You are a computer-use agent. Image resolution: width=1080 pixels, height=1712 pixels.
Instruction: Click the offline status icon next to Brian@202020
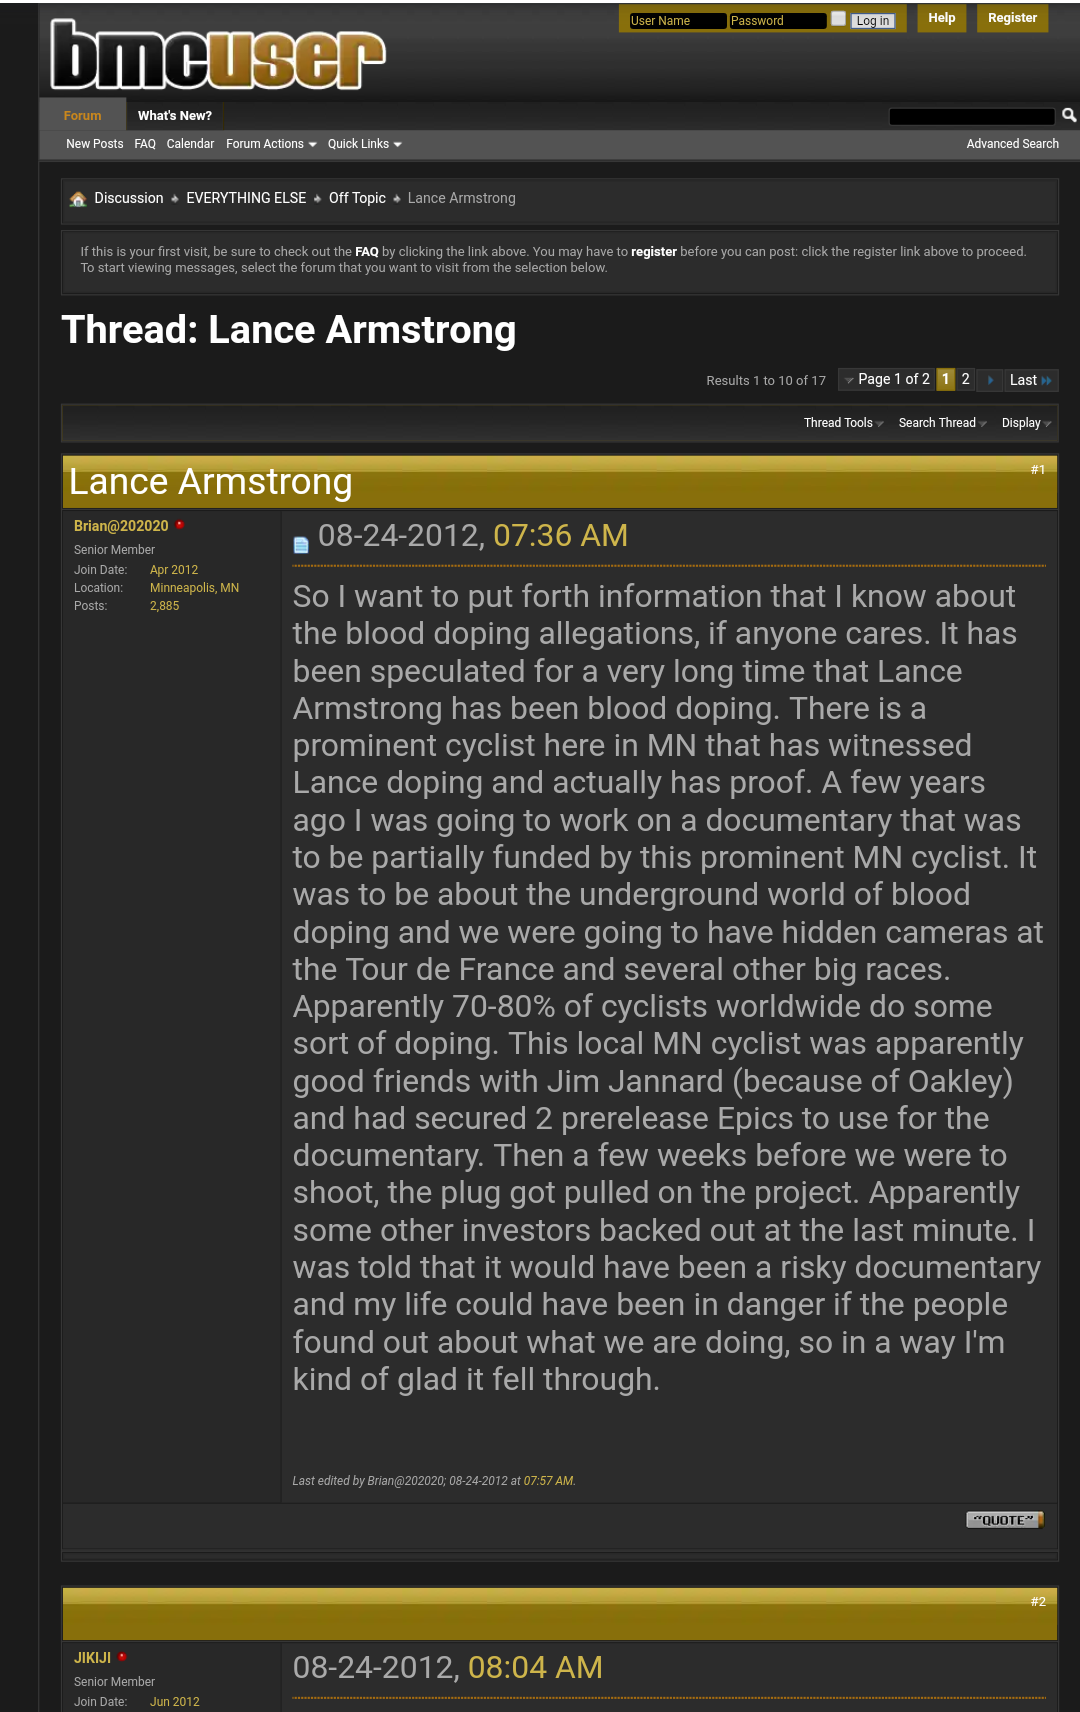pos(180,525)
